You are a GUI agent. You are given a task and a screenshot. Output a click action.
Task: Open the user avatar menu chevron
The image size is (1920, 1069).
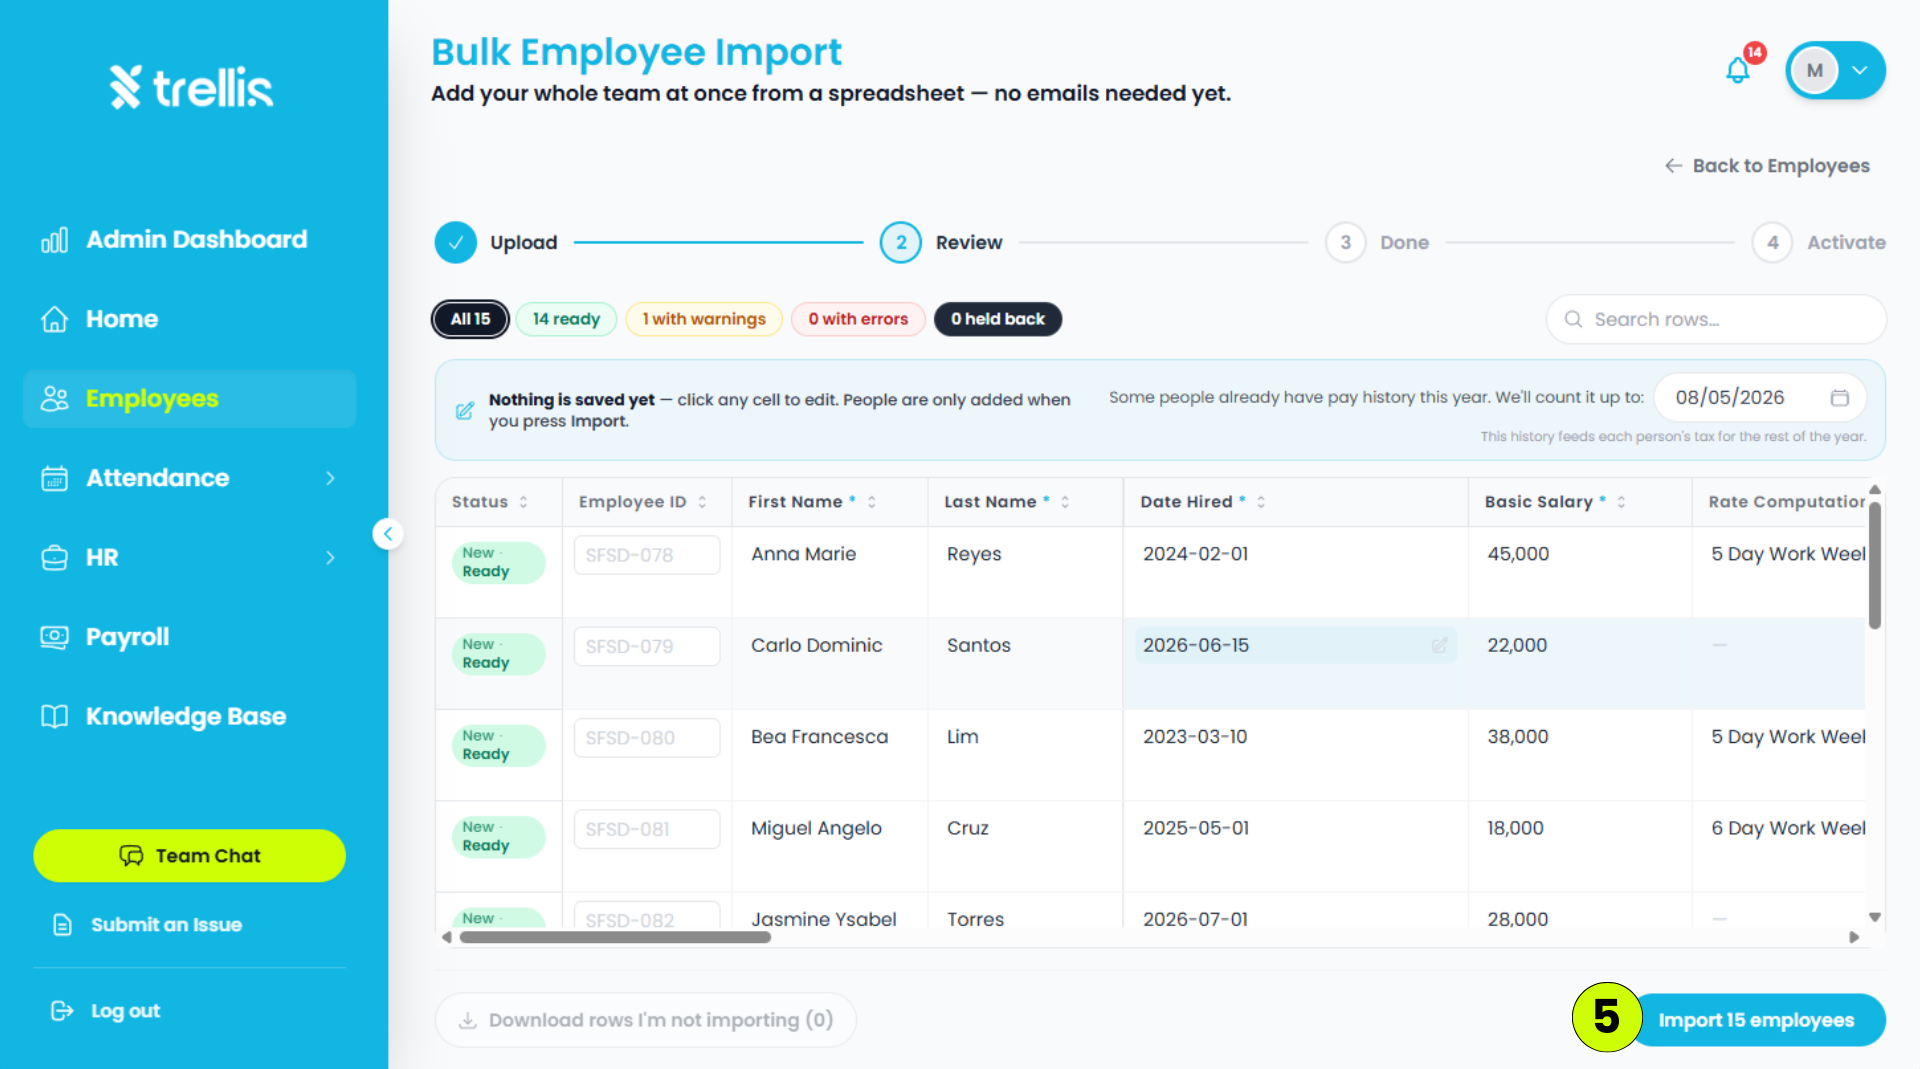click(1860, 70)
